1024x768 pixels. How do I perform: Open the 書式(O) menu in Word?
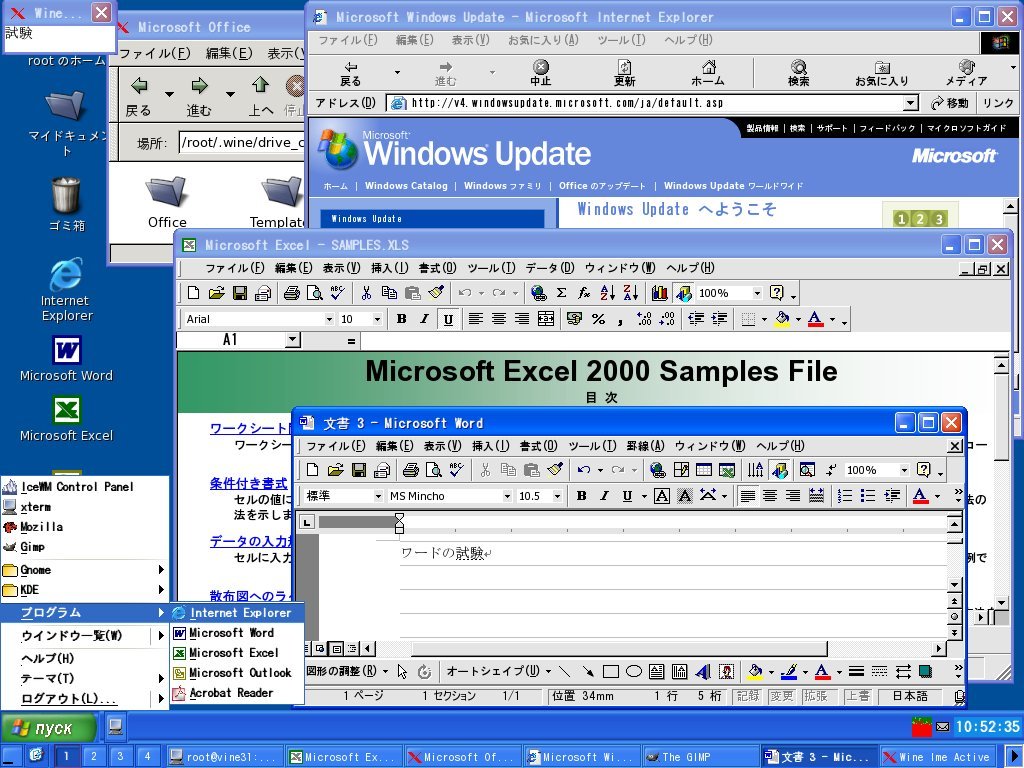click(x=538, y=446)
